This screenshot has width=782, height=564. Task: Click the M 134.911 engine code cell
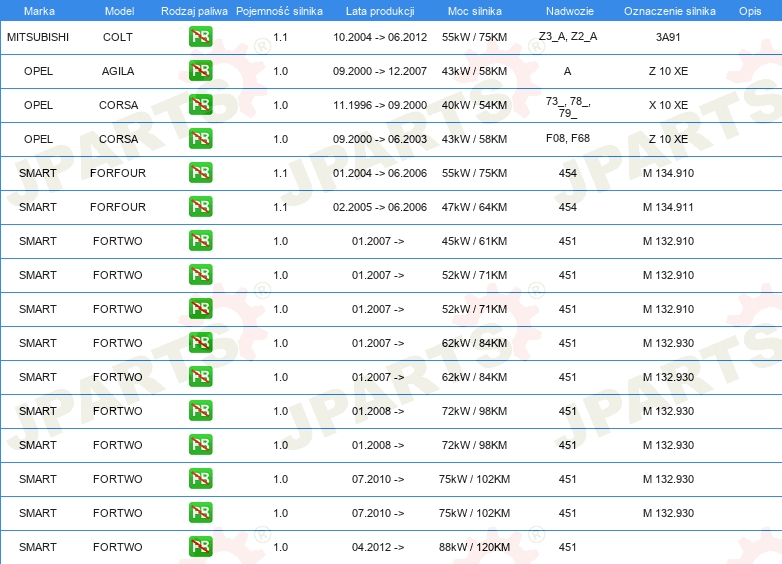667,207
